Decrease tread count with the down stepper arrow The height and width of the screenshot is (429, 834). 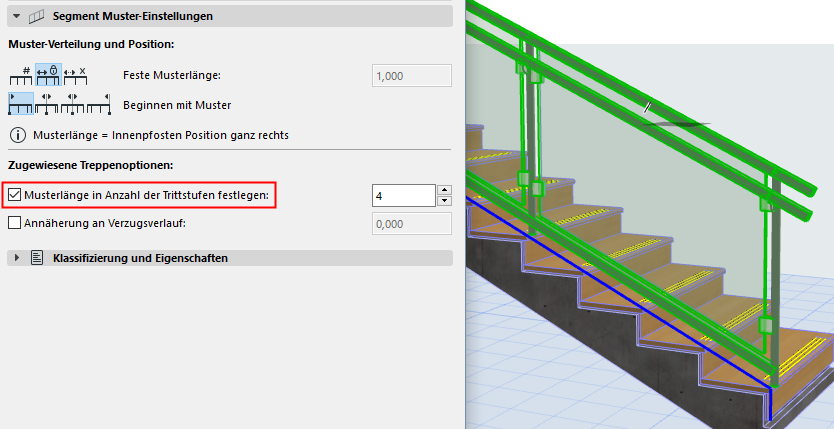coord(445,201)
